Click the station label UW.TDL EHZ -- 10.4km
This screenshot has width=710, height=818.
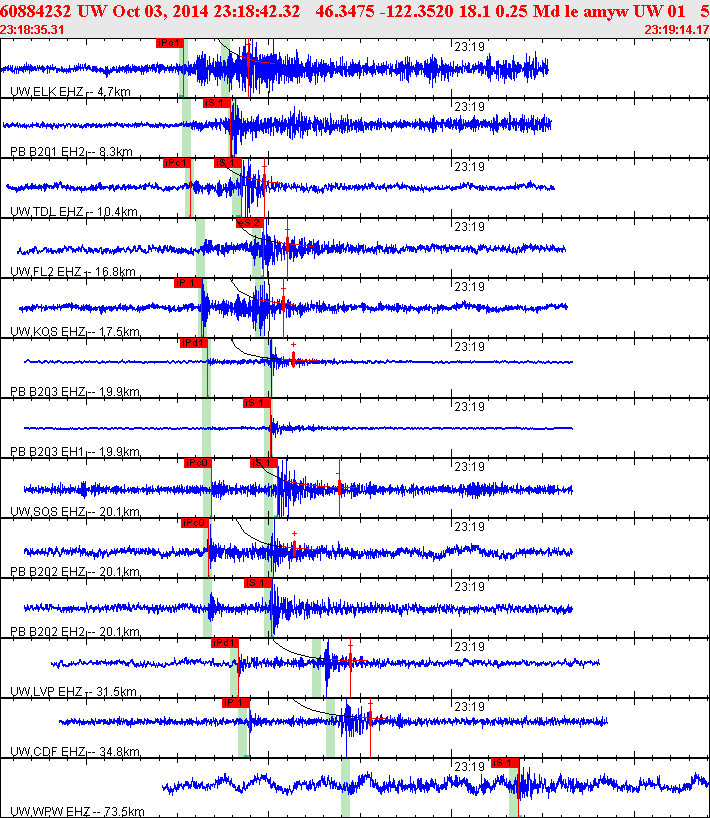point(74,212)
